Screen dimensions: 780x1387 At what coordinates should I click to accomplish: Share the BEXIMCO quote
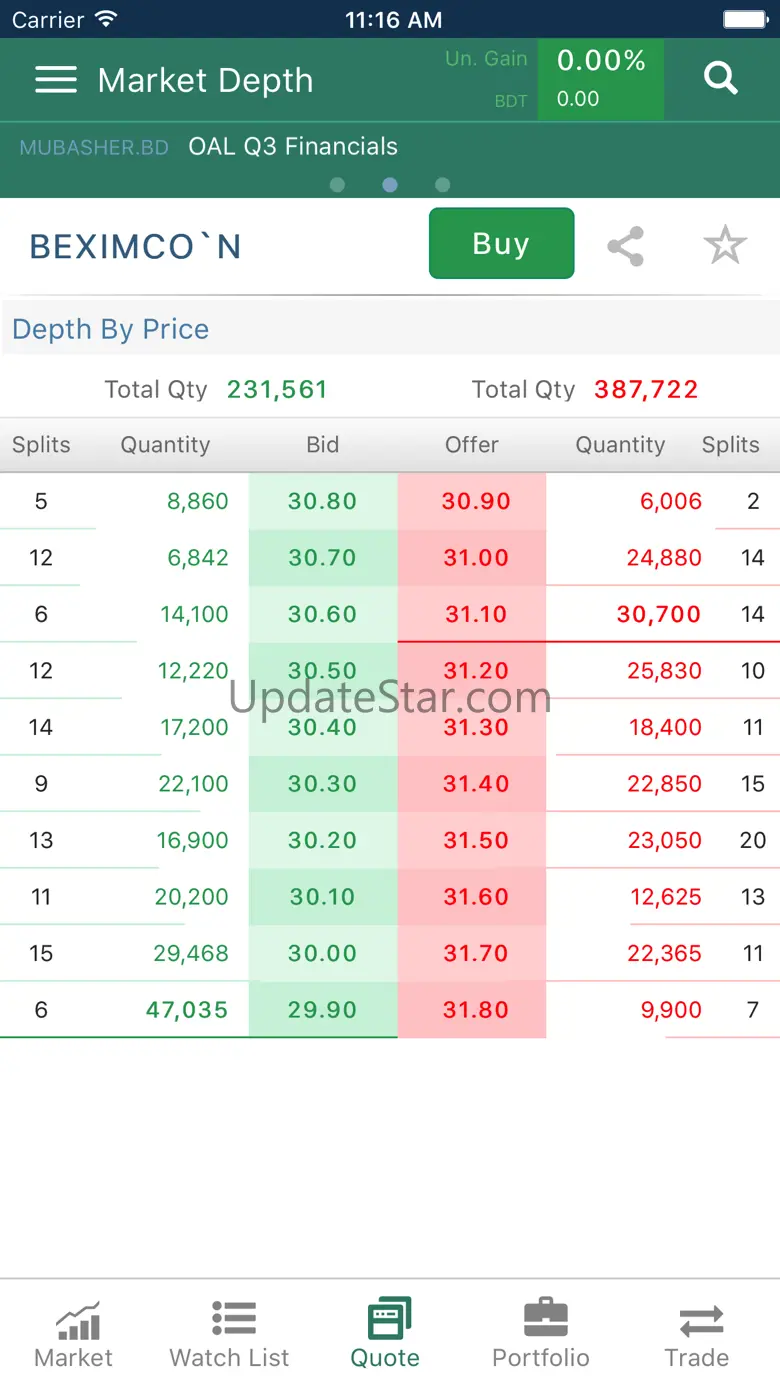tap(626, 246)
